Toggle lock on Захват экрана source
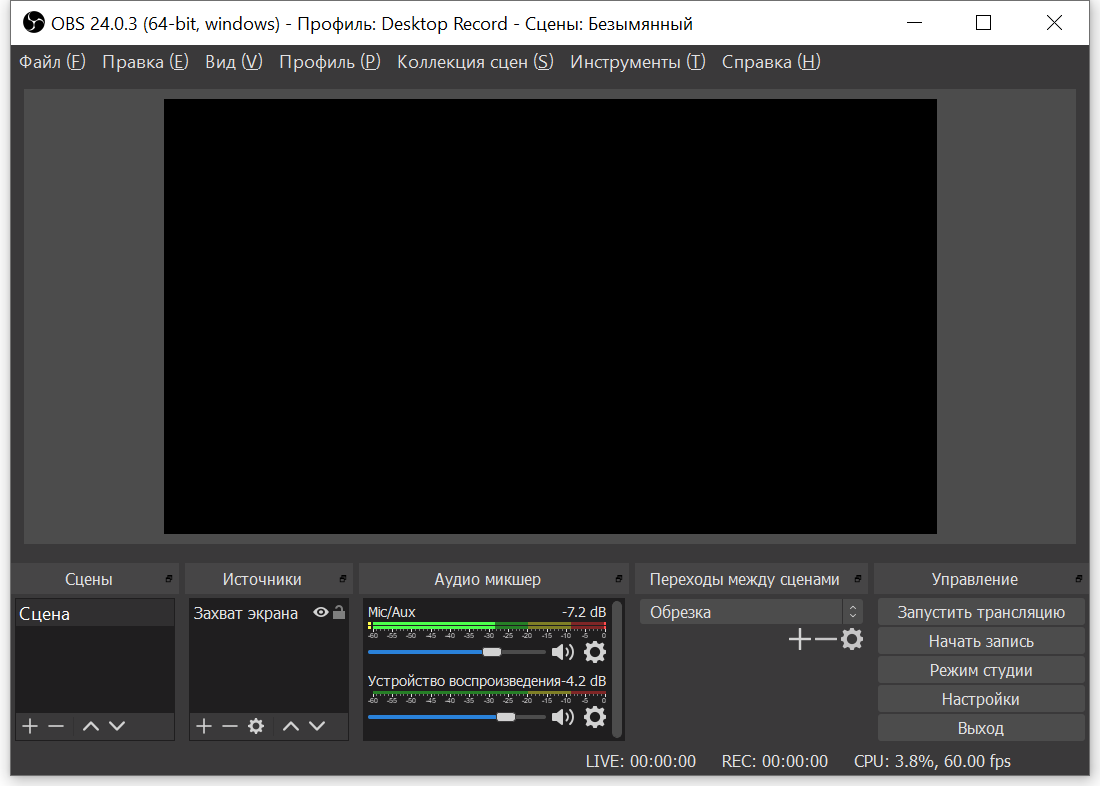The height and width of the screenshot is (786, 1100). (339, 612)
